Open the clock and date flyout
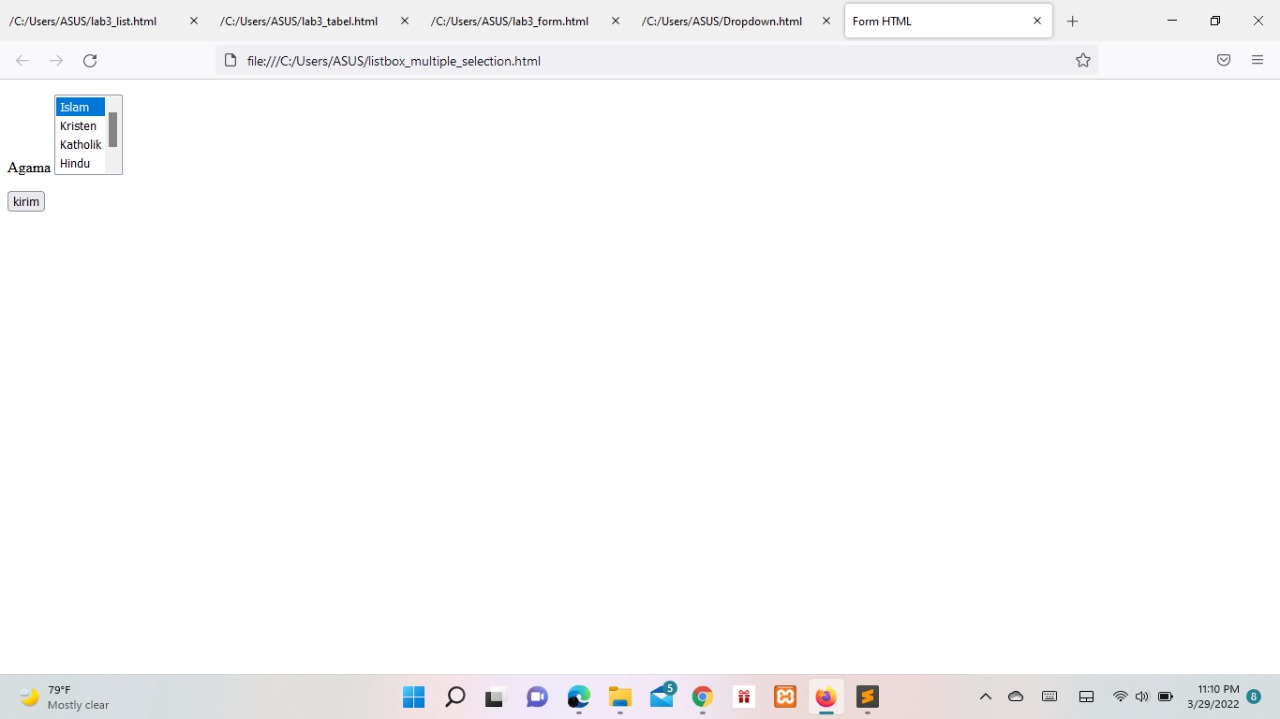 [x=1213, y=697]
